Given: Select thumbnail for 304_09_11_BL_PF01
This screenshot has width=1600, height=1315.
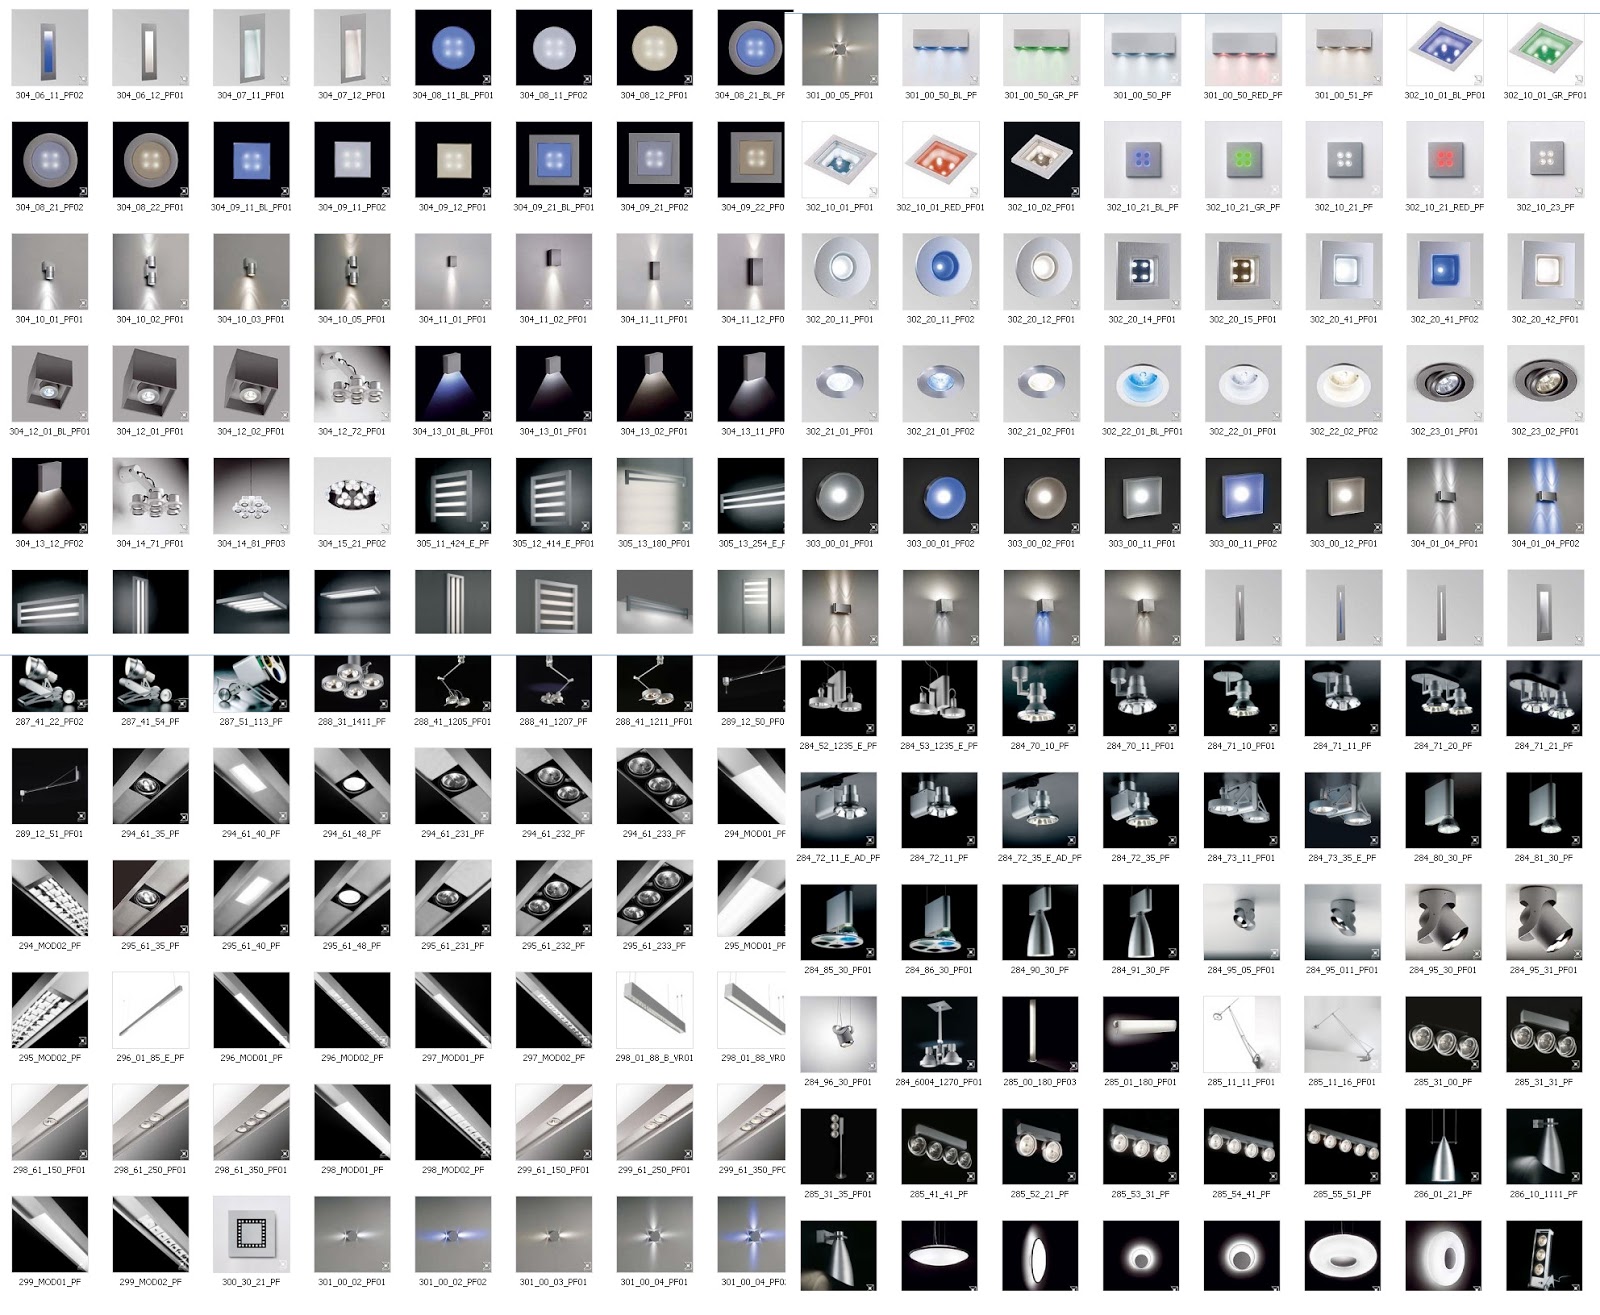Looking at the screenshot, I should click(x=252, y=159).
